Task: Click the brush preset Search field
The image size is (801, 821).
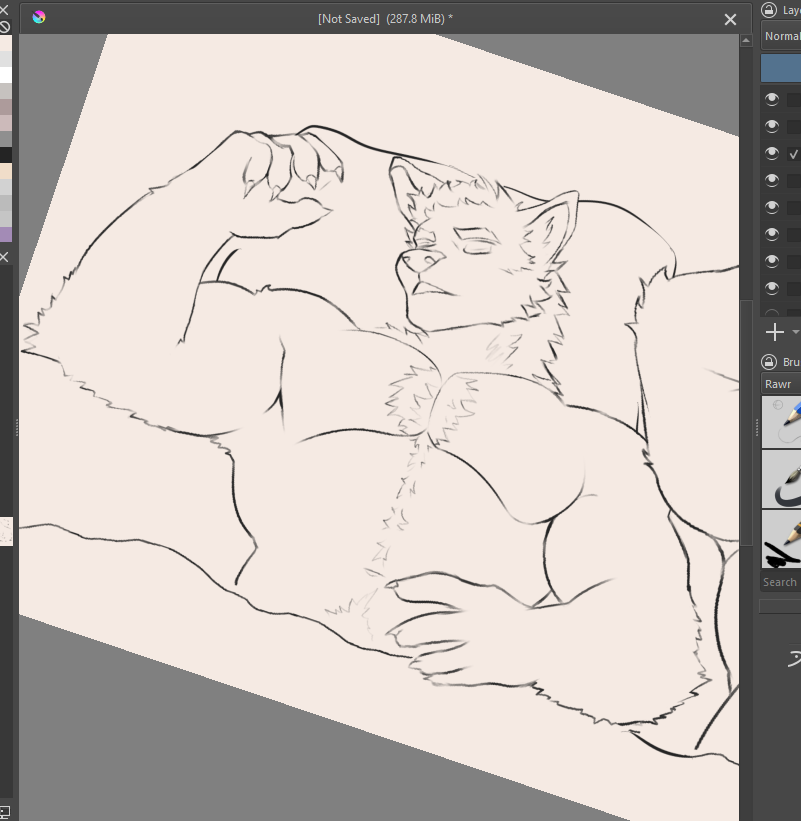Action: [x=781, y=582]
